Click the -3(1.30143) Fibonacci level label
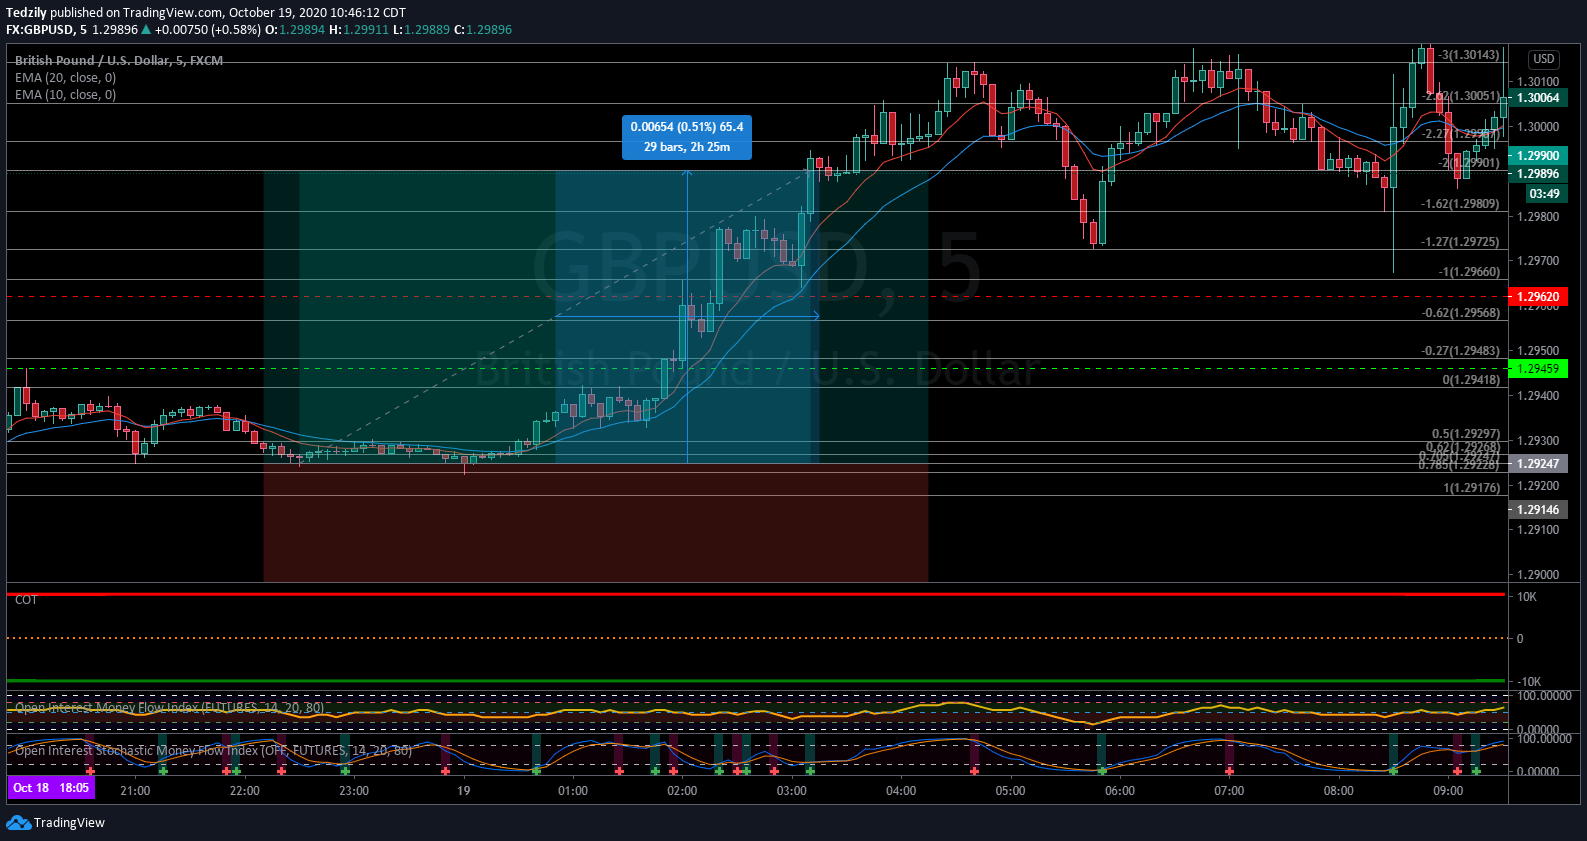1587x841 pixels. coord(1468,55)
